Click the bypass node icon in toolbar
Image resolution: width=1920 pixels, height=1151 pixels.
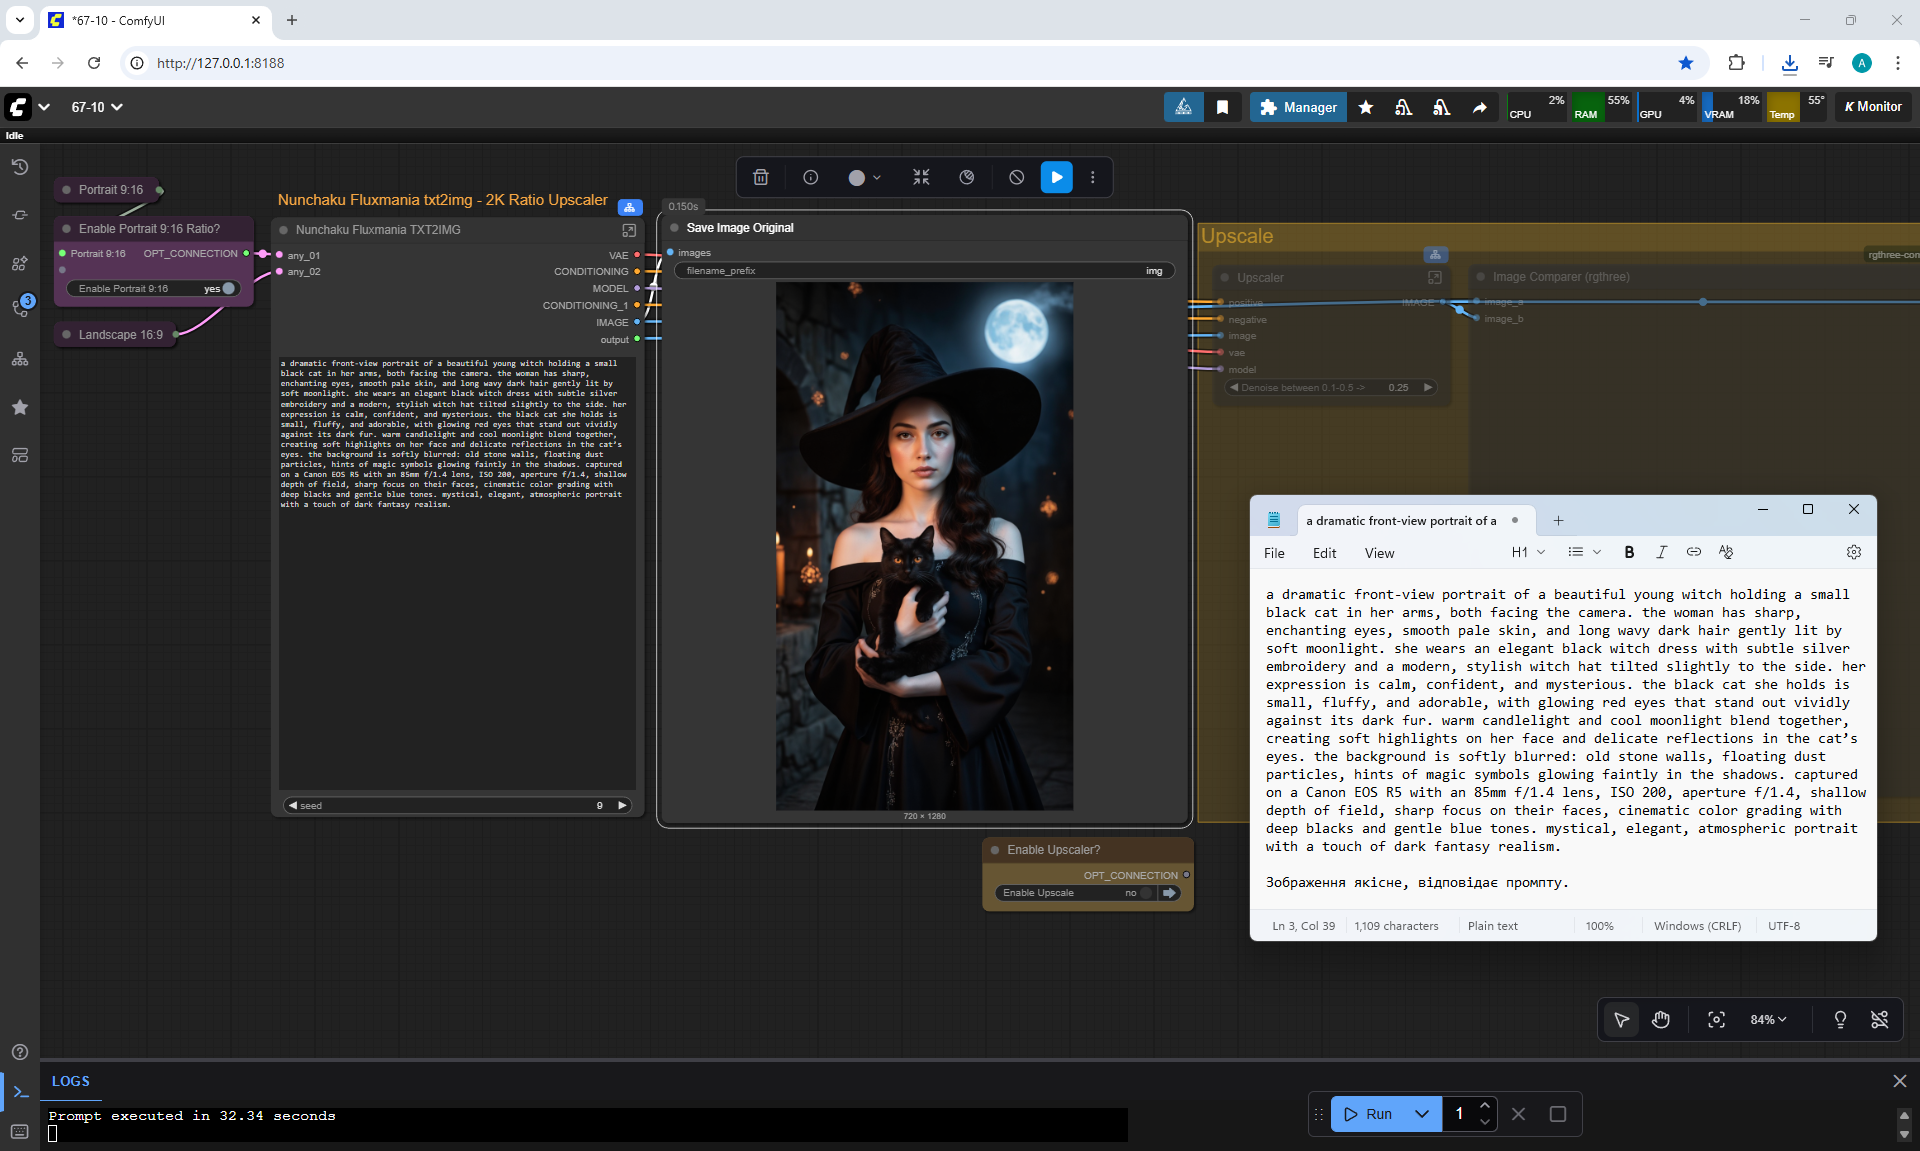click(x=1016, y=177)
